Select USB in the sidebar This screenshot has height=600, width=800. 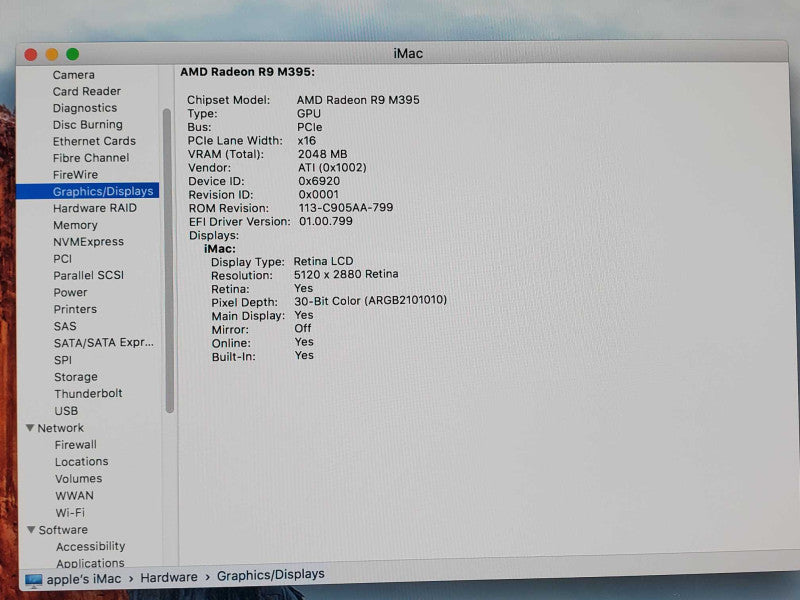[x=66, y=411]
